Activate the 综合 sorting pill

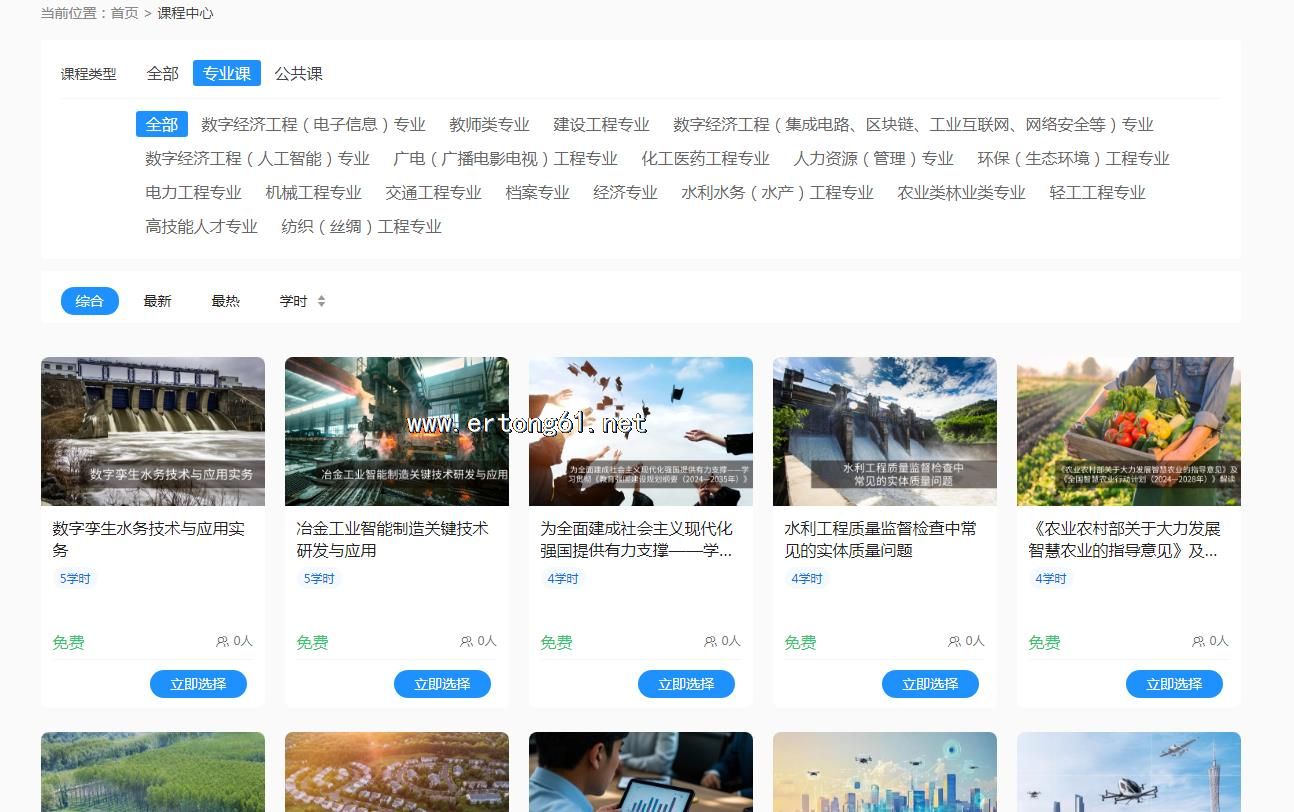tap(90, 301)
